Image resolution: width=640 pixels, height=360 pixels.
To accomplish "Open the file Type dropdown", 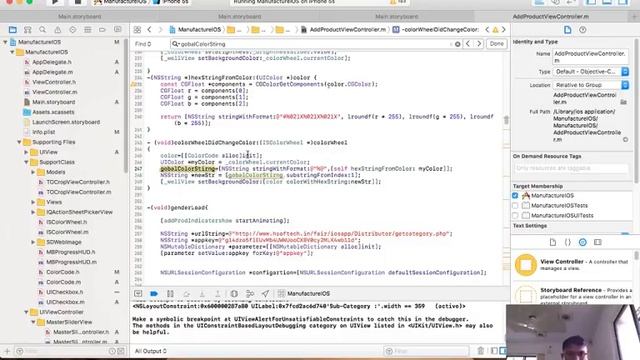I will pyautogui.click(x=591, y=71).
